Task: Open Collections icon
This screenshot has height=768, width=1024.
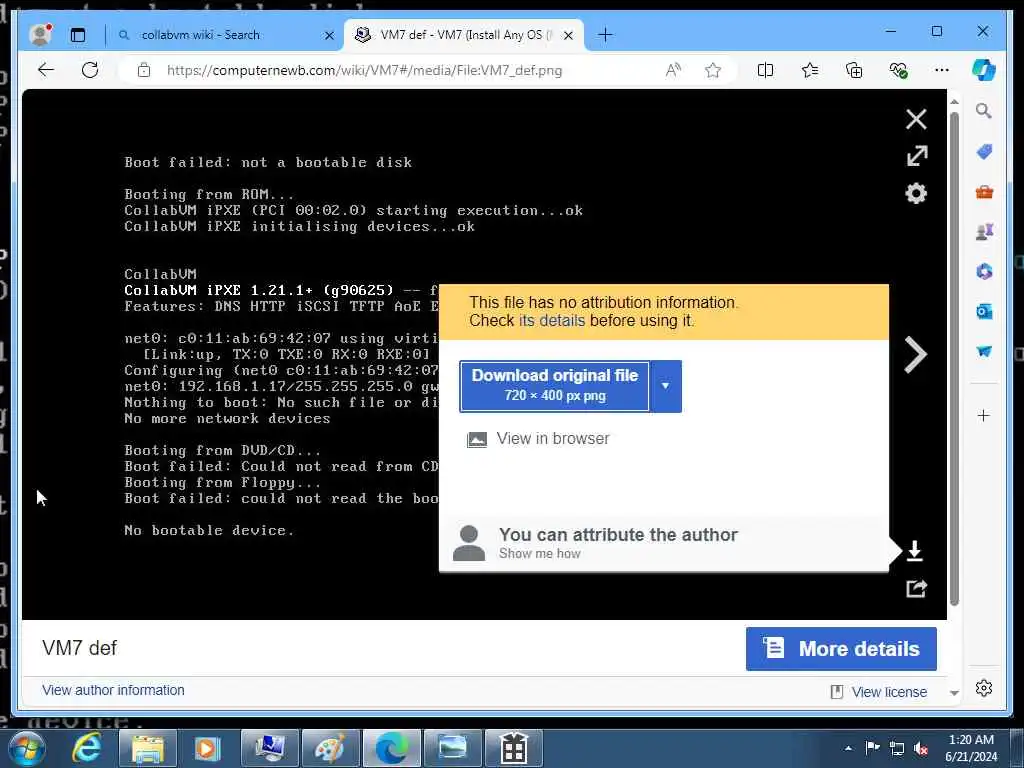Action: (x=854, y=70)
